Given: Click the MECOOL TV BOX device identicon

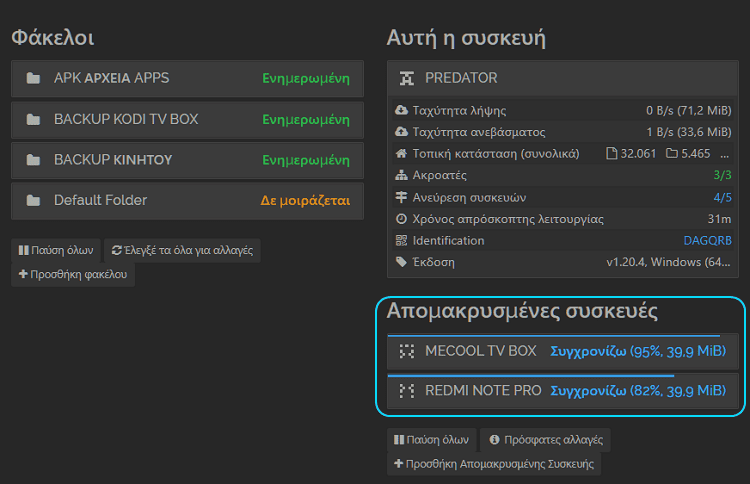Looking at the screenshot, I should click(407, 351).
